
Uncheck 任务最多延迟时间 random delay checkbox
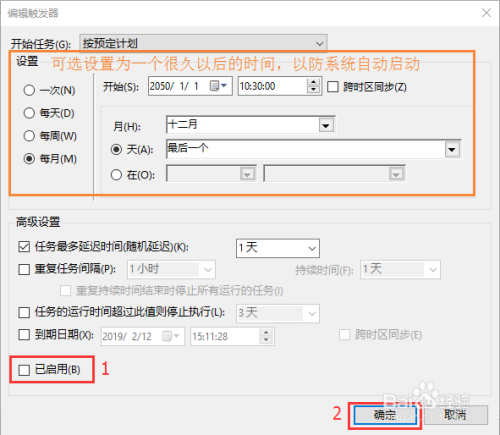coord(24,247)
